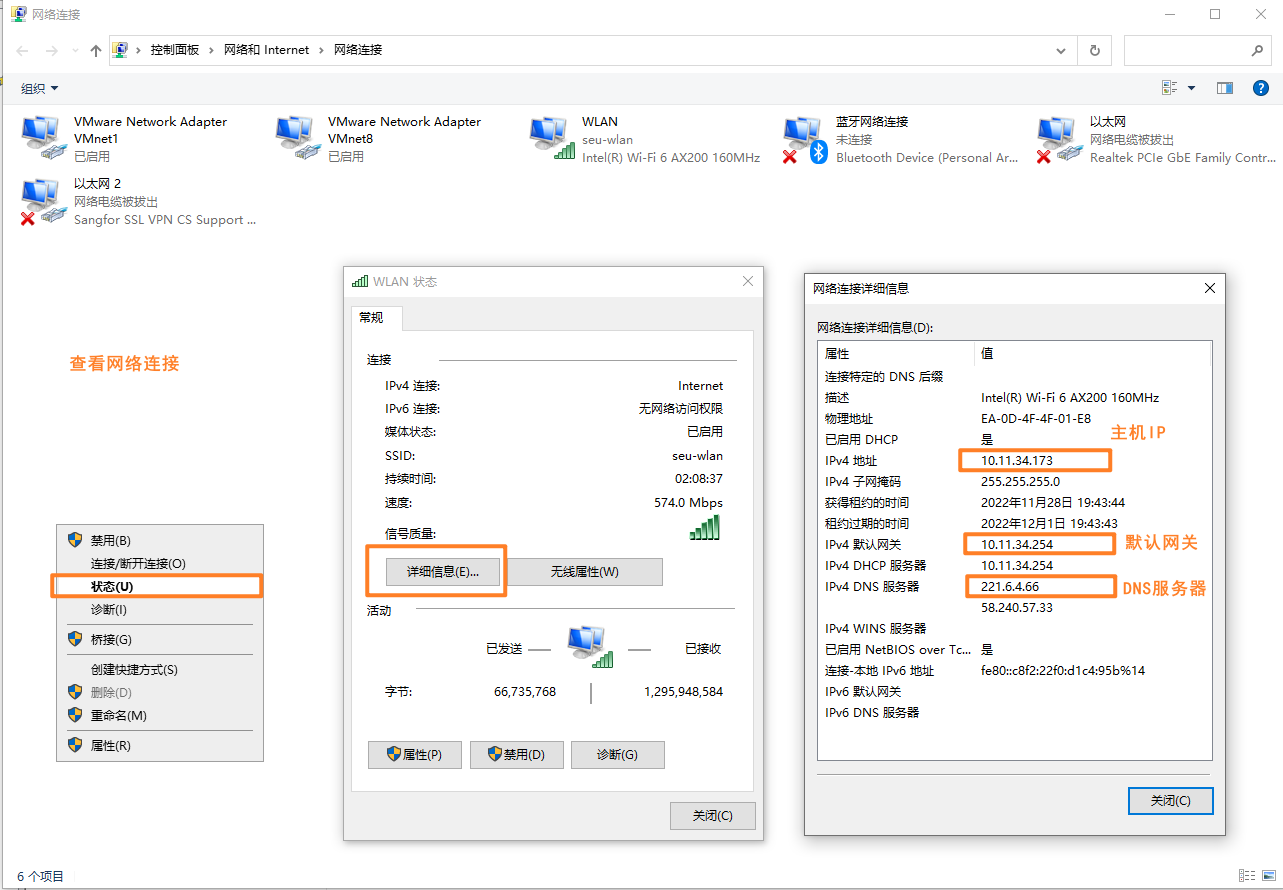
Task: Select 重命名(M) in the context menu
Action: click(160, 715)
